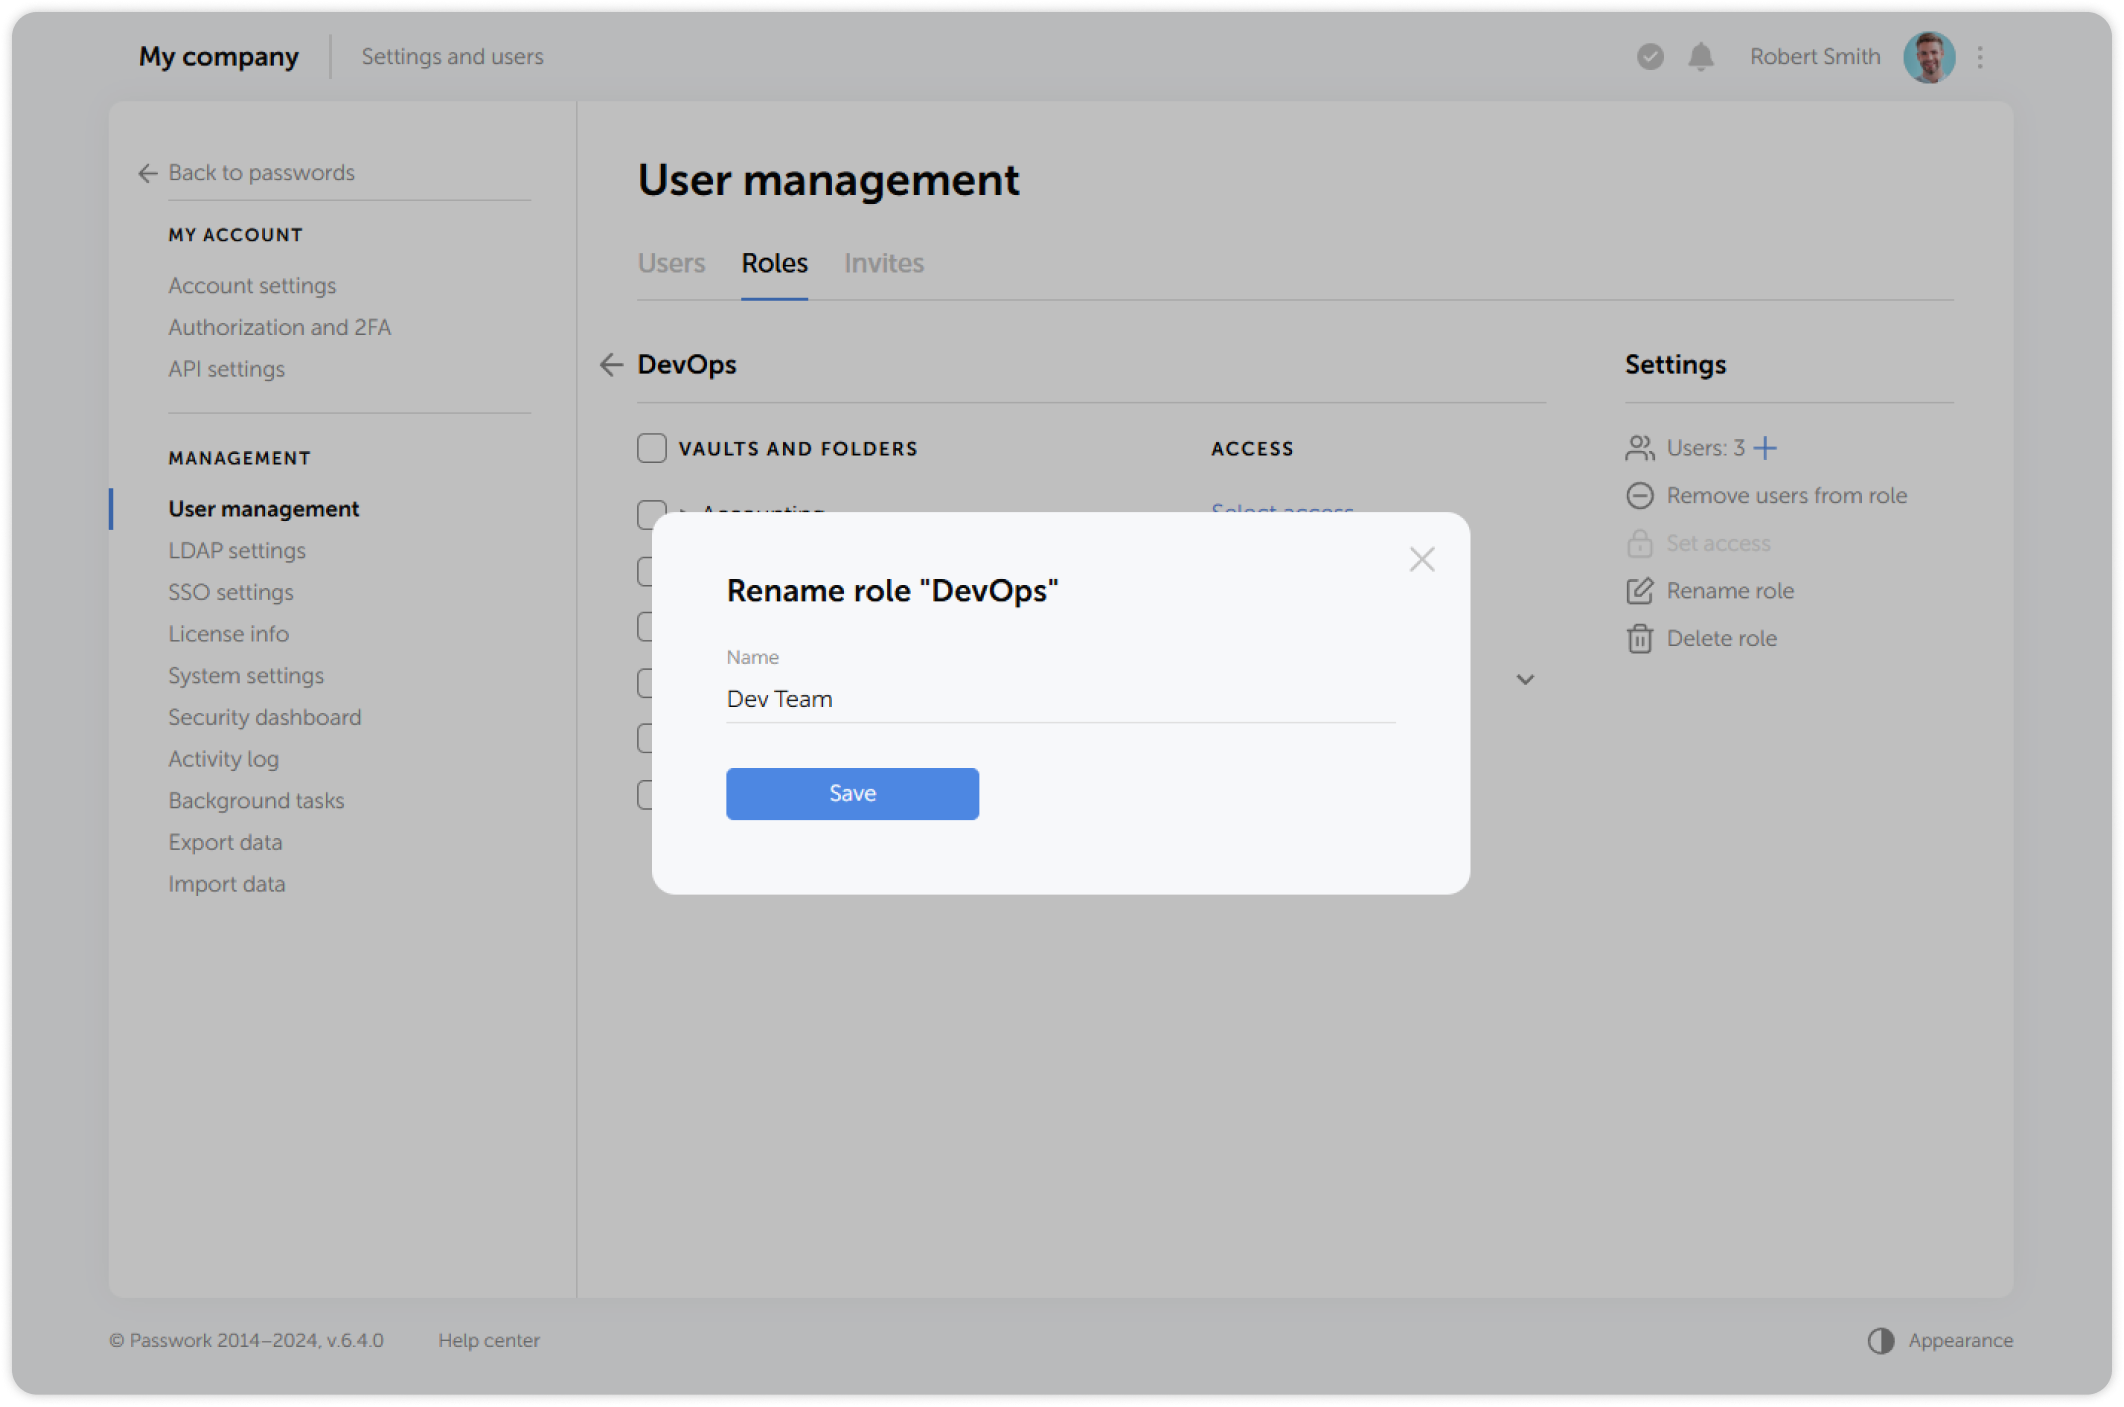Viewport: 2124px width, 1407px height.
Task: Switch to the Invites tab
Action: point(883,263)
